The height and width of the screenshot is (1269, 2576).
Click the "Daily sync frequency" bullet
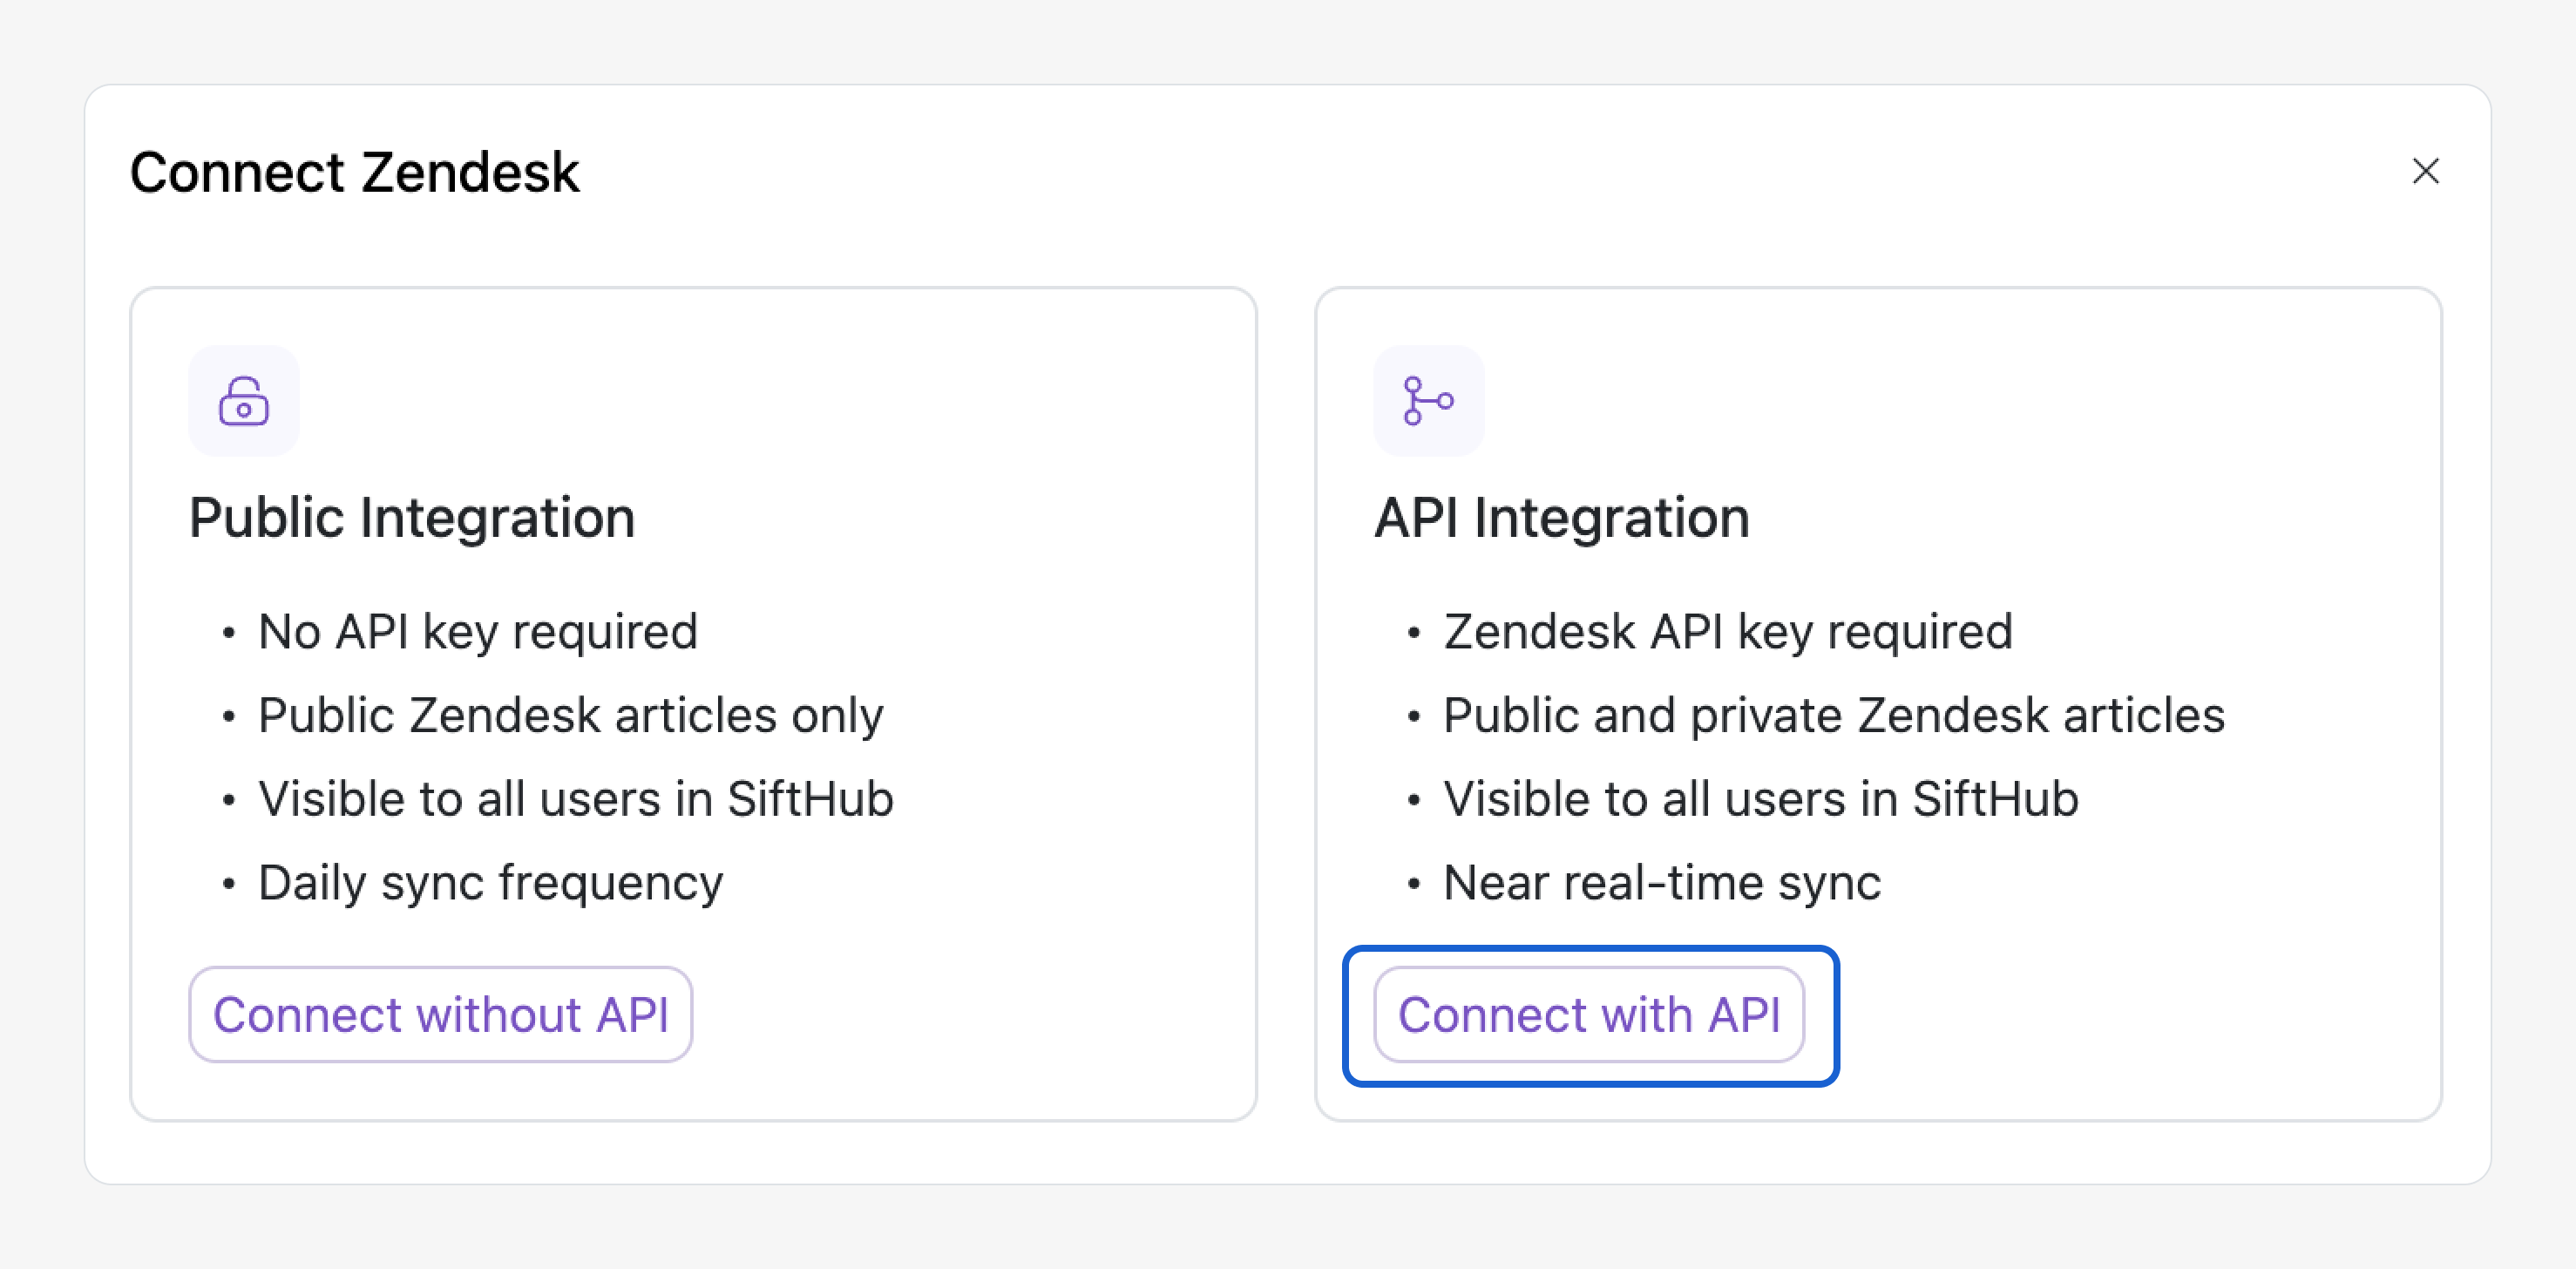coord(490,883)
